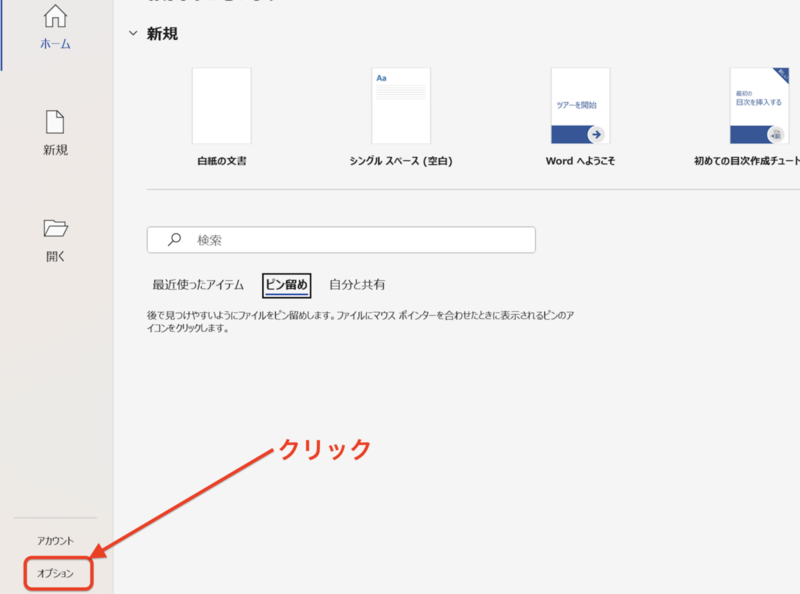Click the 新規 section heading text
Viewport: 800px width, 594px height.
pyautogui.click(x=162, y=34)
